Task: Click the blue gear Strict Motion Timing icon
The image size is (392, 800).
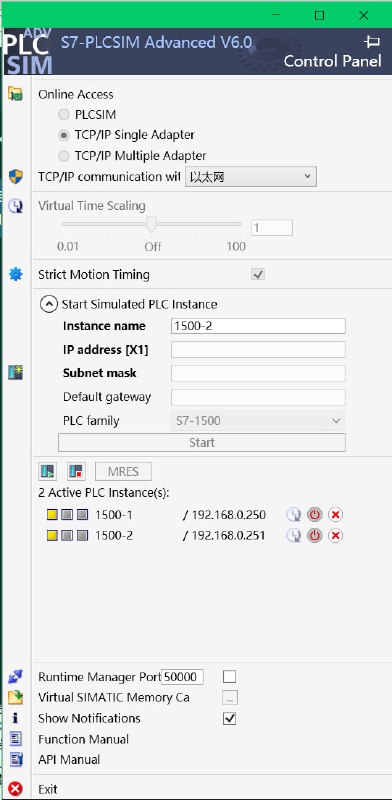Action: coord(16,274)
